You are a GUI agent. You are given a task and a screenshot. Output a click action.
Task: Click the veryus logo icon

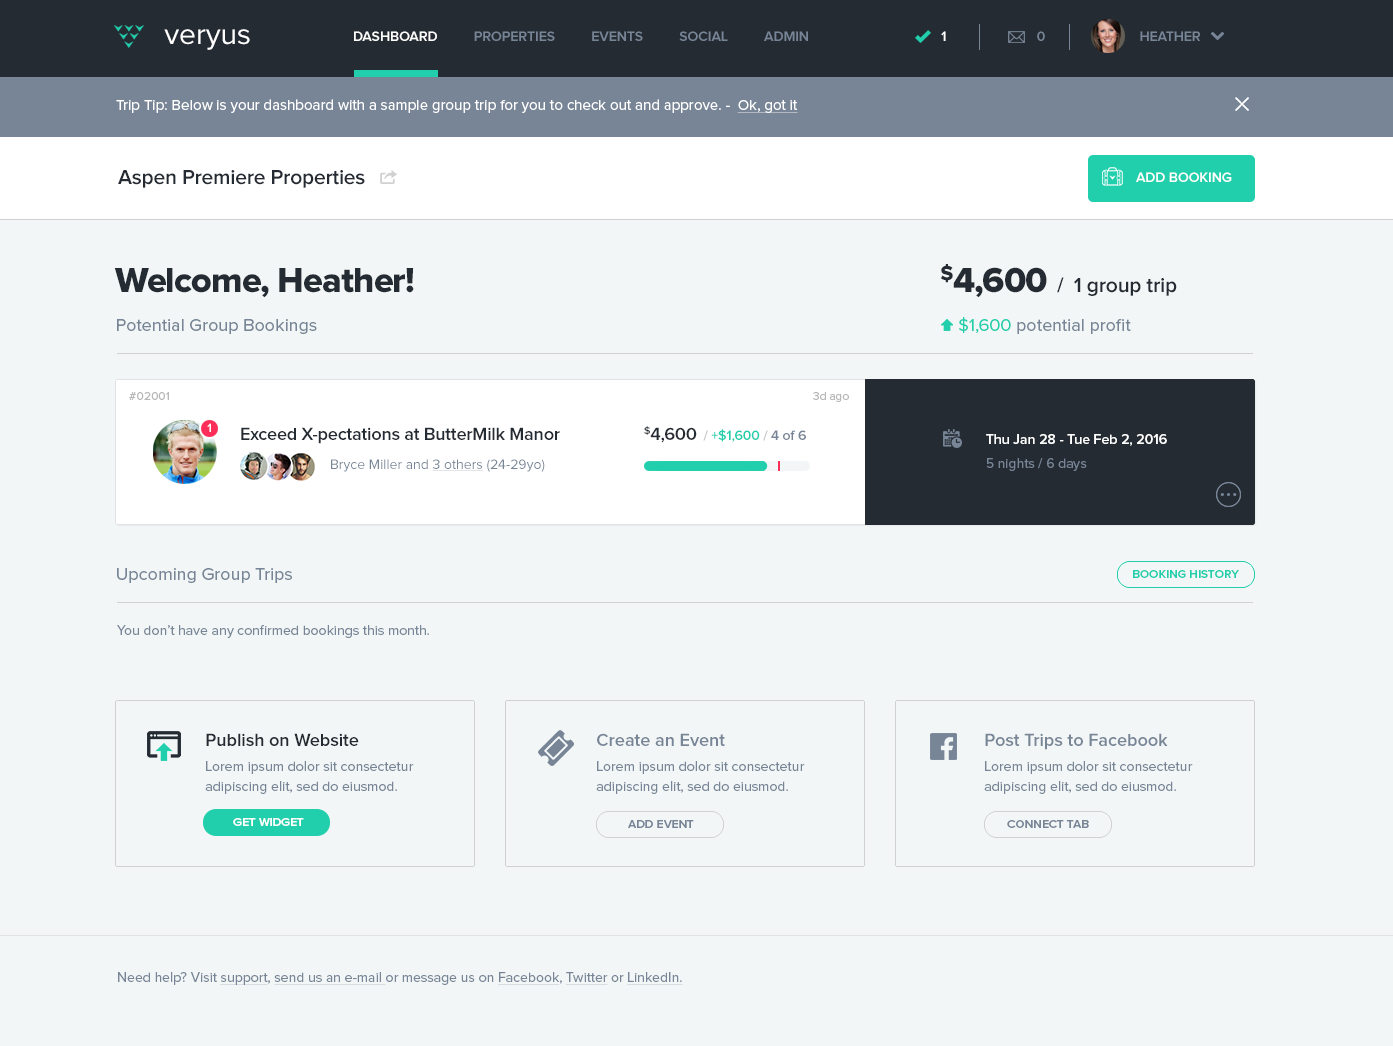pos(129,36)
